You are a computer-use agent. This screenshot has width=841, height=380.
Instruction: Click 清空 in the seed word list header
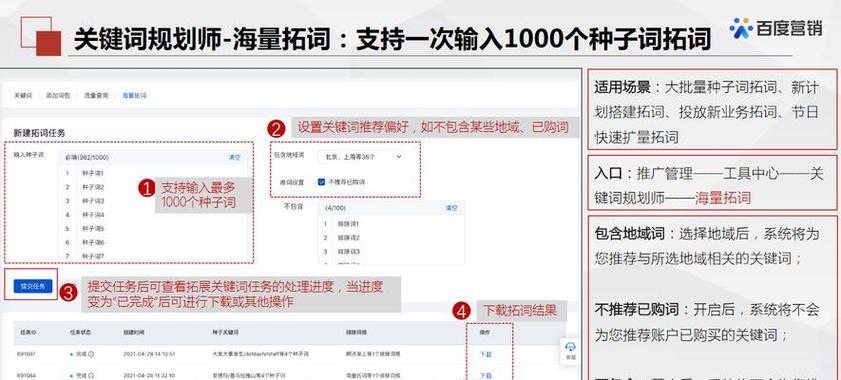click(235, 158)
